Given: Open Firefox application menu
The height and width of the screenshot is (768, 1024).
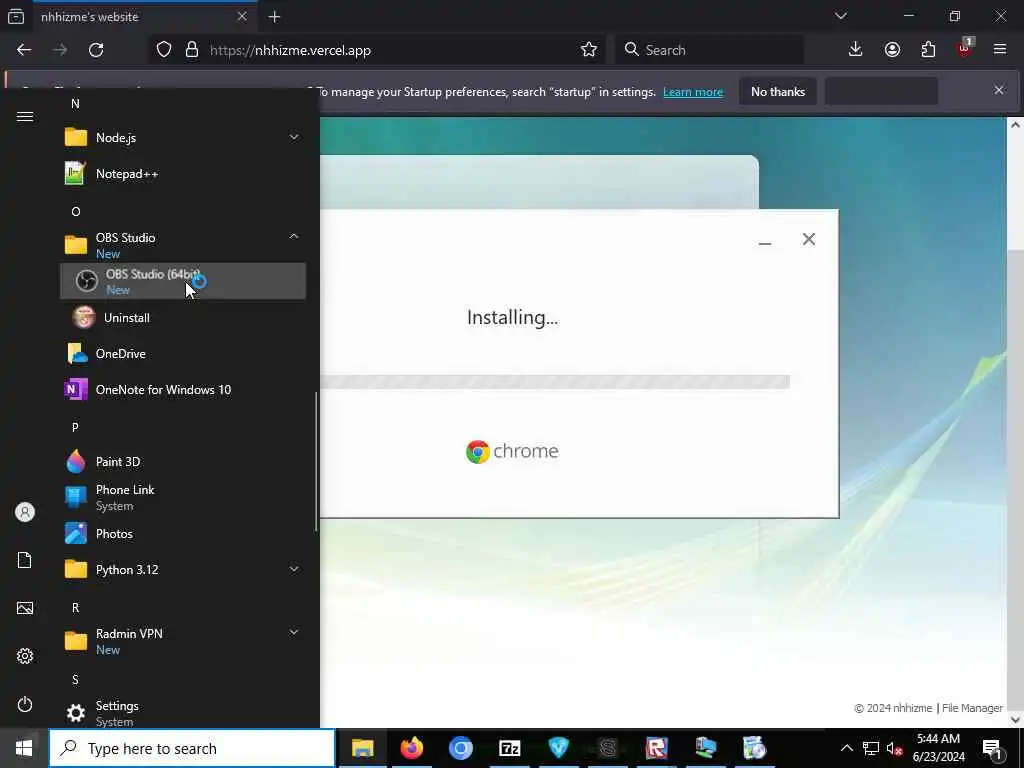Looking at the screenshot, I should [1000, 50].
